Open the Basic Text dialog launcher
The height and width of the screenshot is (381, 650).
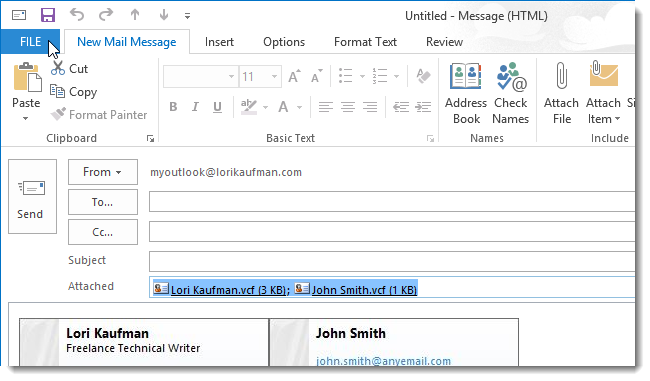tap(430, 139)
